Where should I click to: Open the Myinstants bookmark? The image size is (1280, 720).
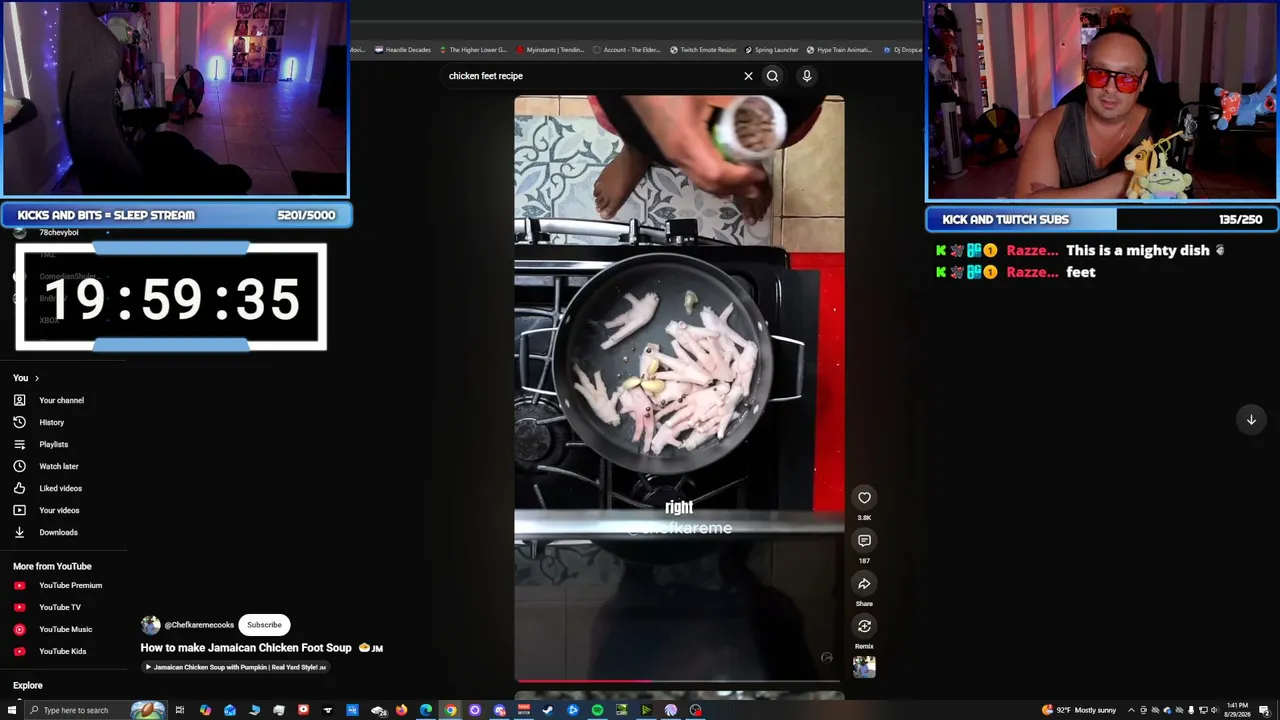(550, 50)
